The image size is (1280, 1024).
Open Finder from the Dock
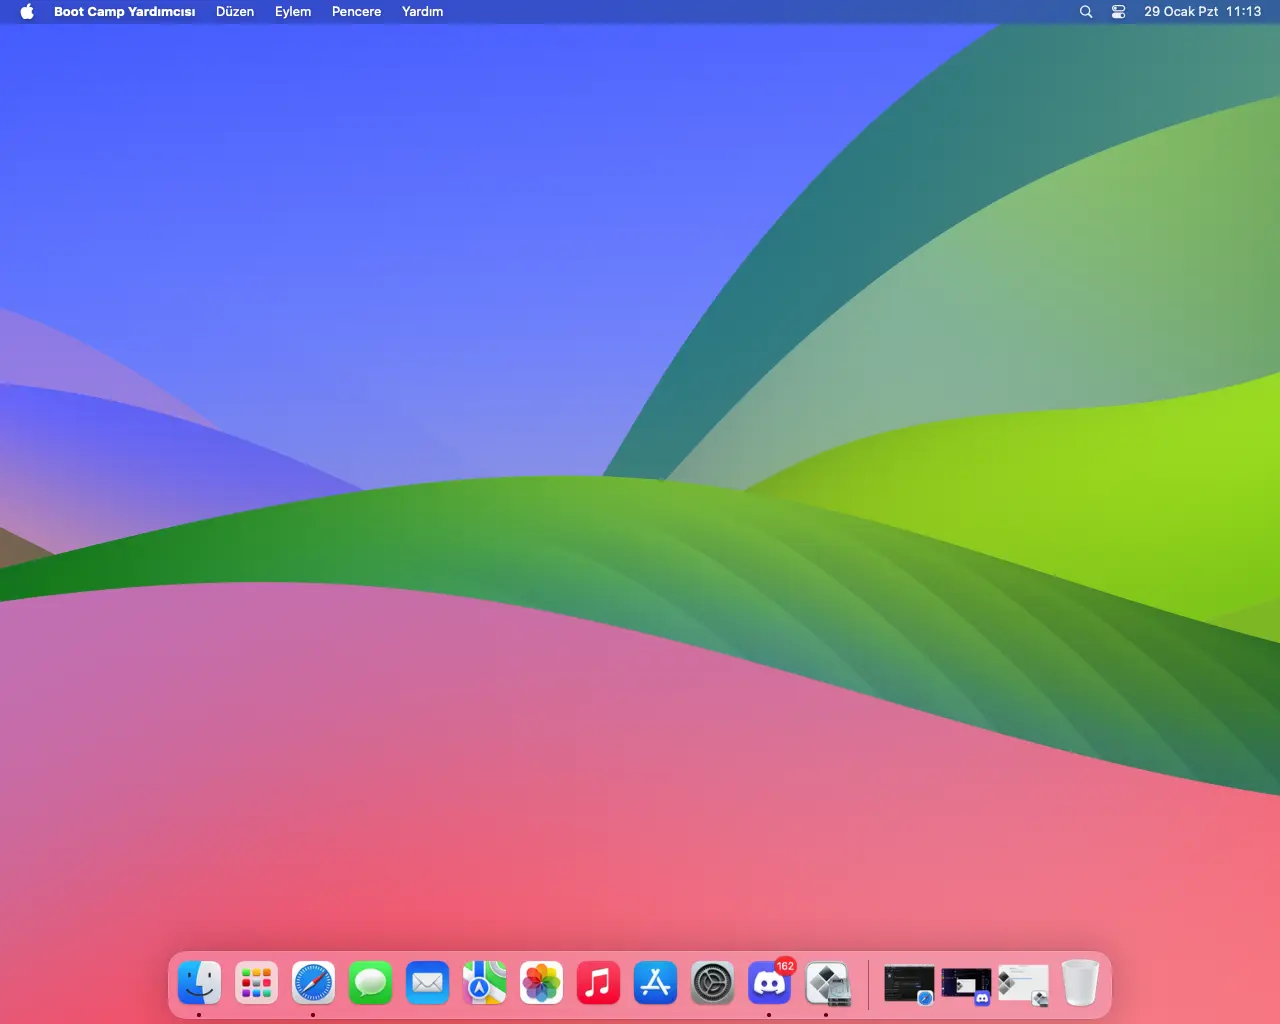(x=199, y=983)
